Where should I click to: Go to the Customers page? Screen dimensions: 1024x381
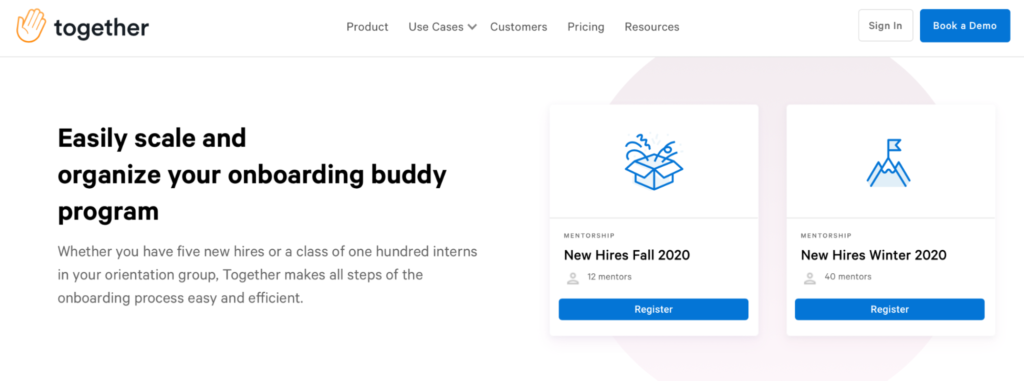point(519,27)
